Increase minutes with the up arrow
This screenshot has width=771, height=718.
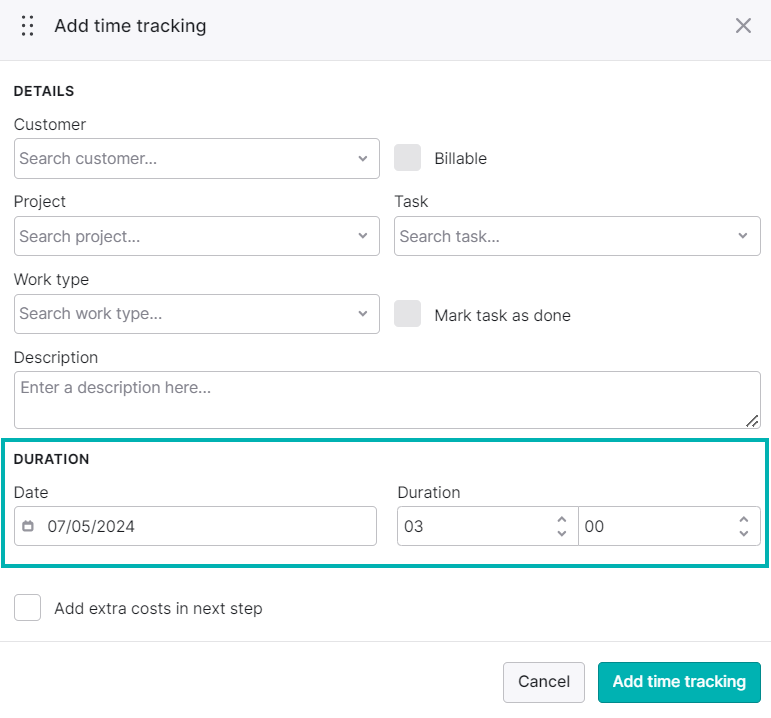click(x=743, y=519)
